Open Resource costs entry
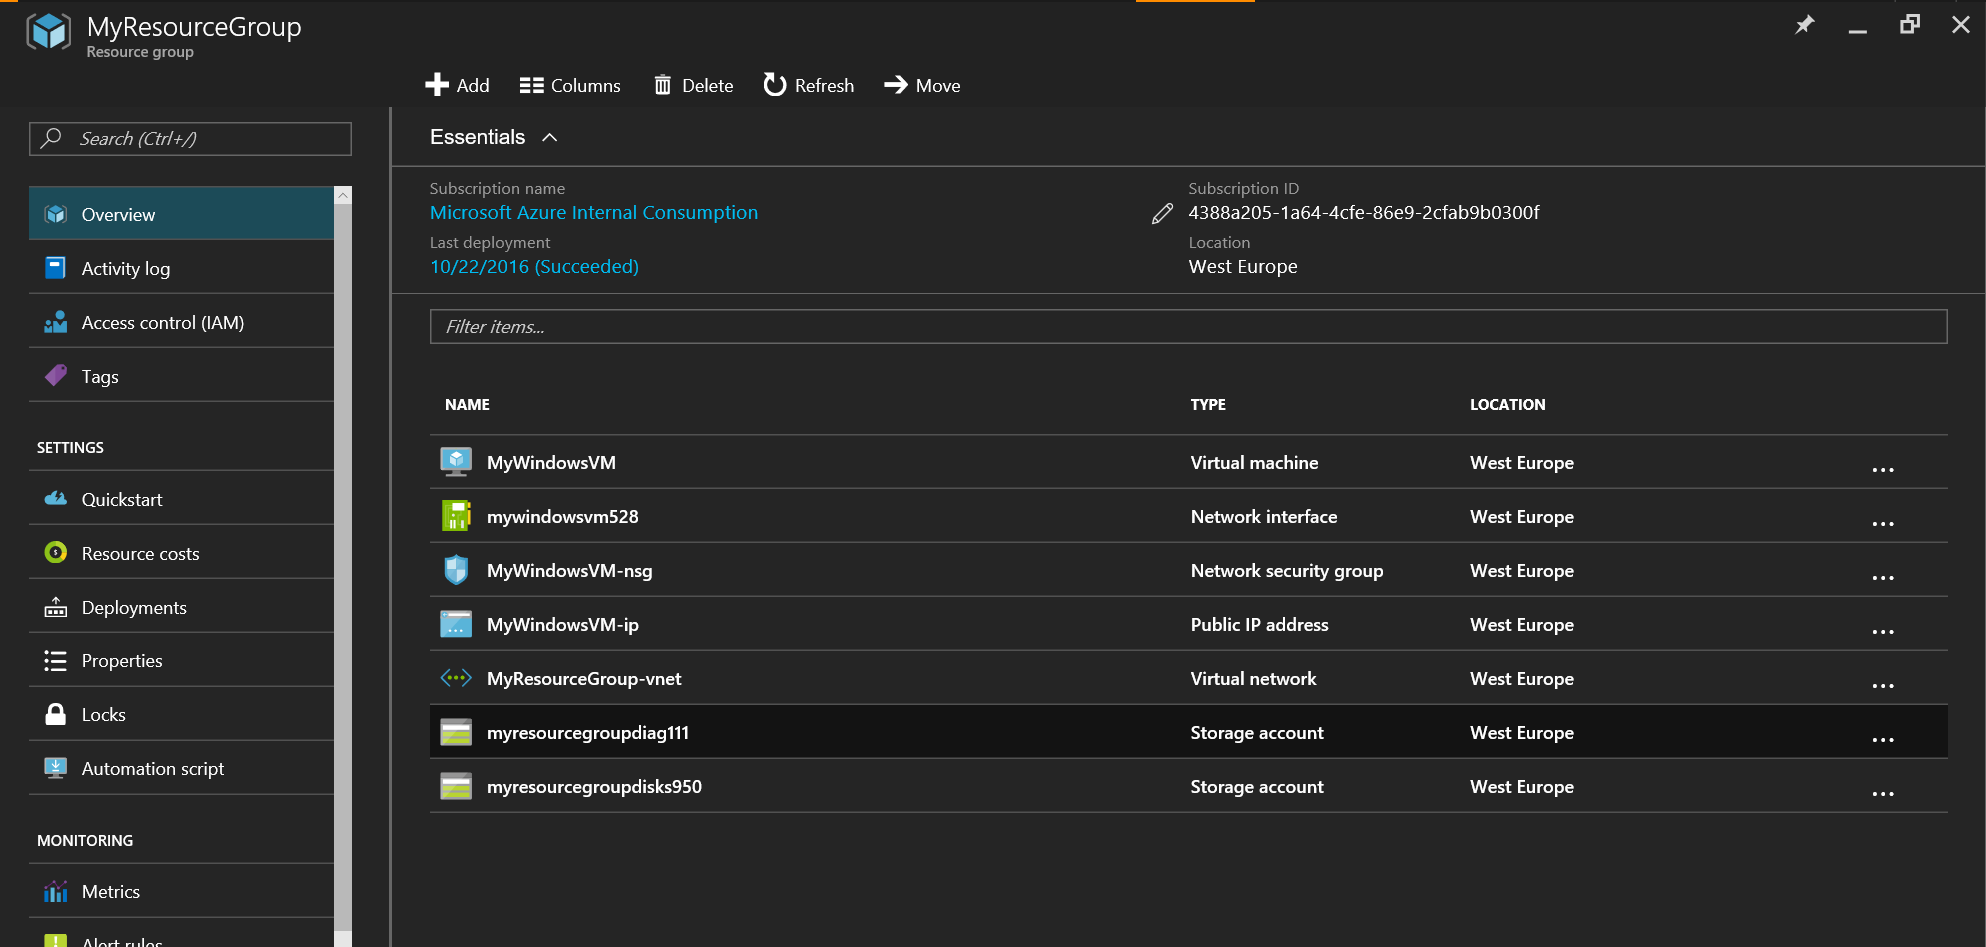The width and height of the screenshot is (1986, 947). [181, 553]
